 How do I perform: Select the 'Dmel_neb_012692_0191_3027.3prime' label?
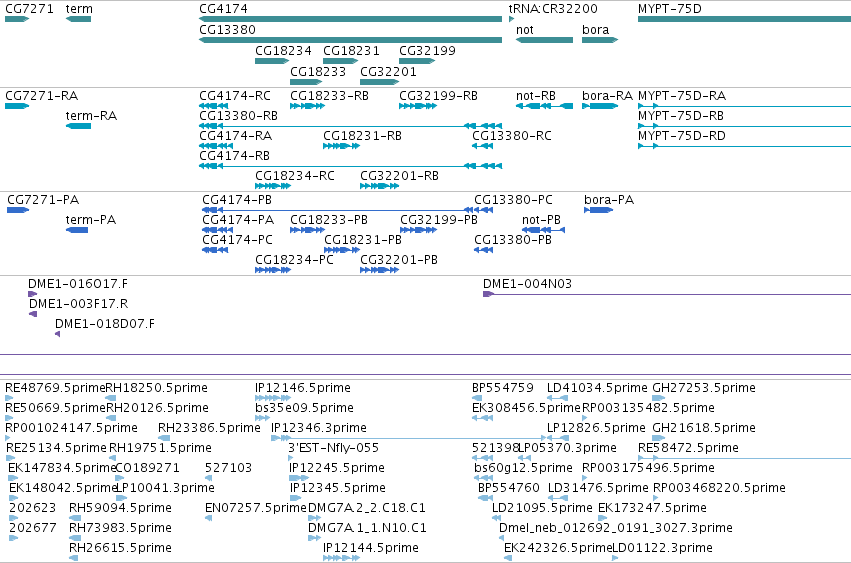pos(616,528)
